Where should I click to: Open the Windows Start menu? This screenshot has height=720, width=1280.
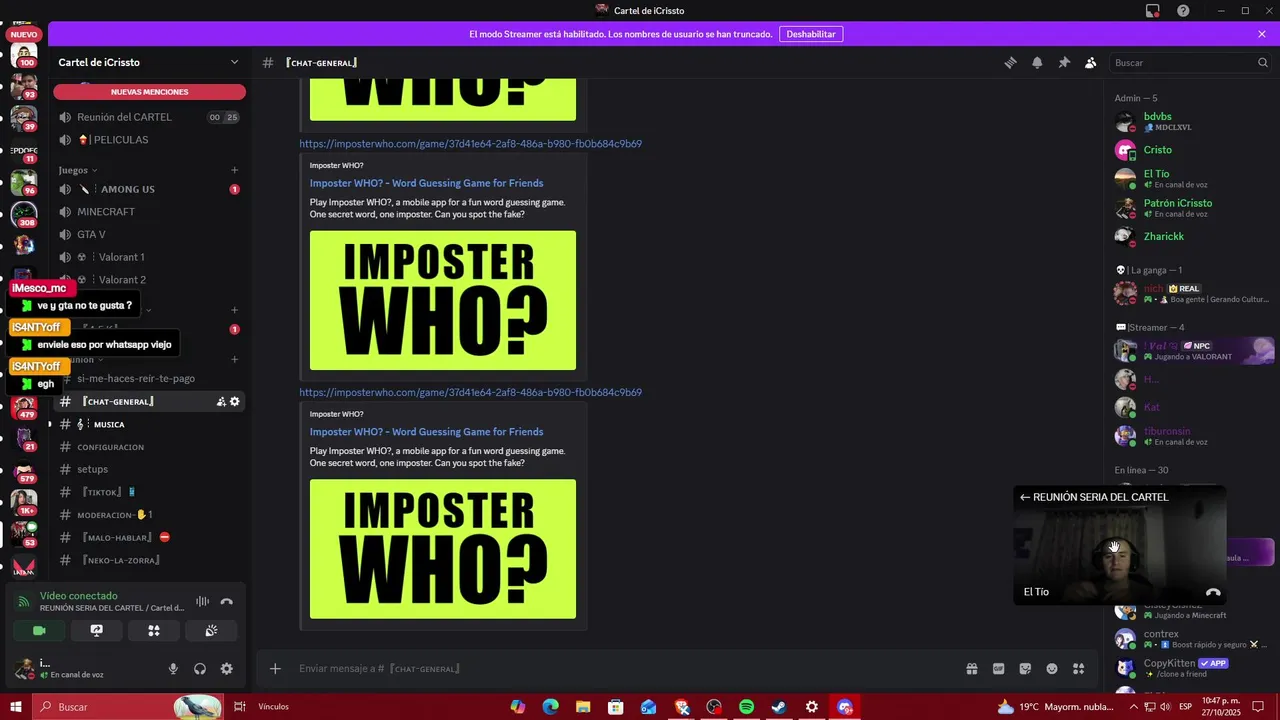[x=16, y=707]
